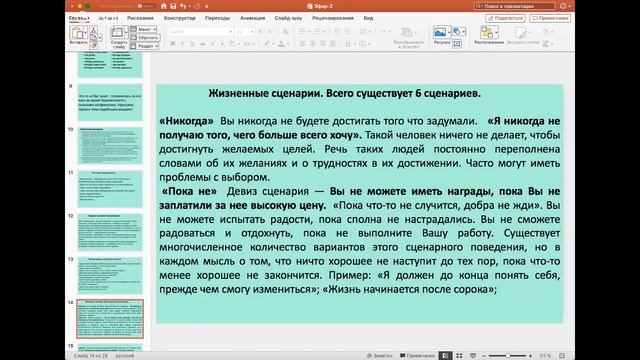This screenshot has height=360, width=640.
Task: Open the Вставка ribbon tab
Action: pyautogui.click(x=108, y=18)
